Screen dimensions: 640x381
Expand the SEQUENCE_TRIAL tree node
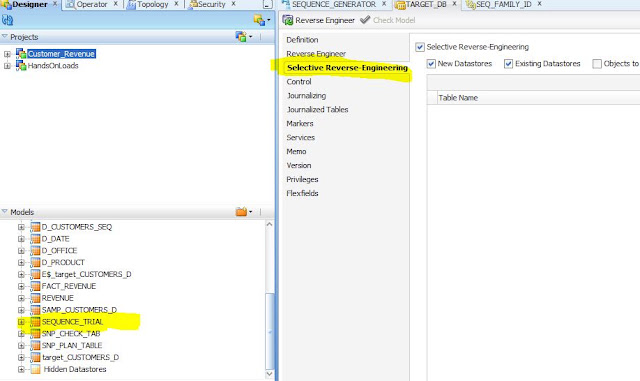pos(21,322)
